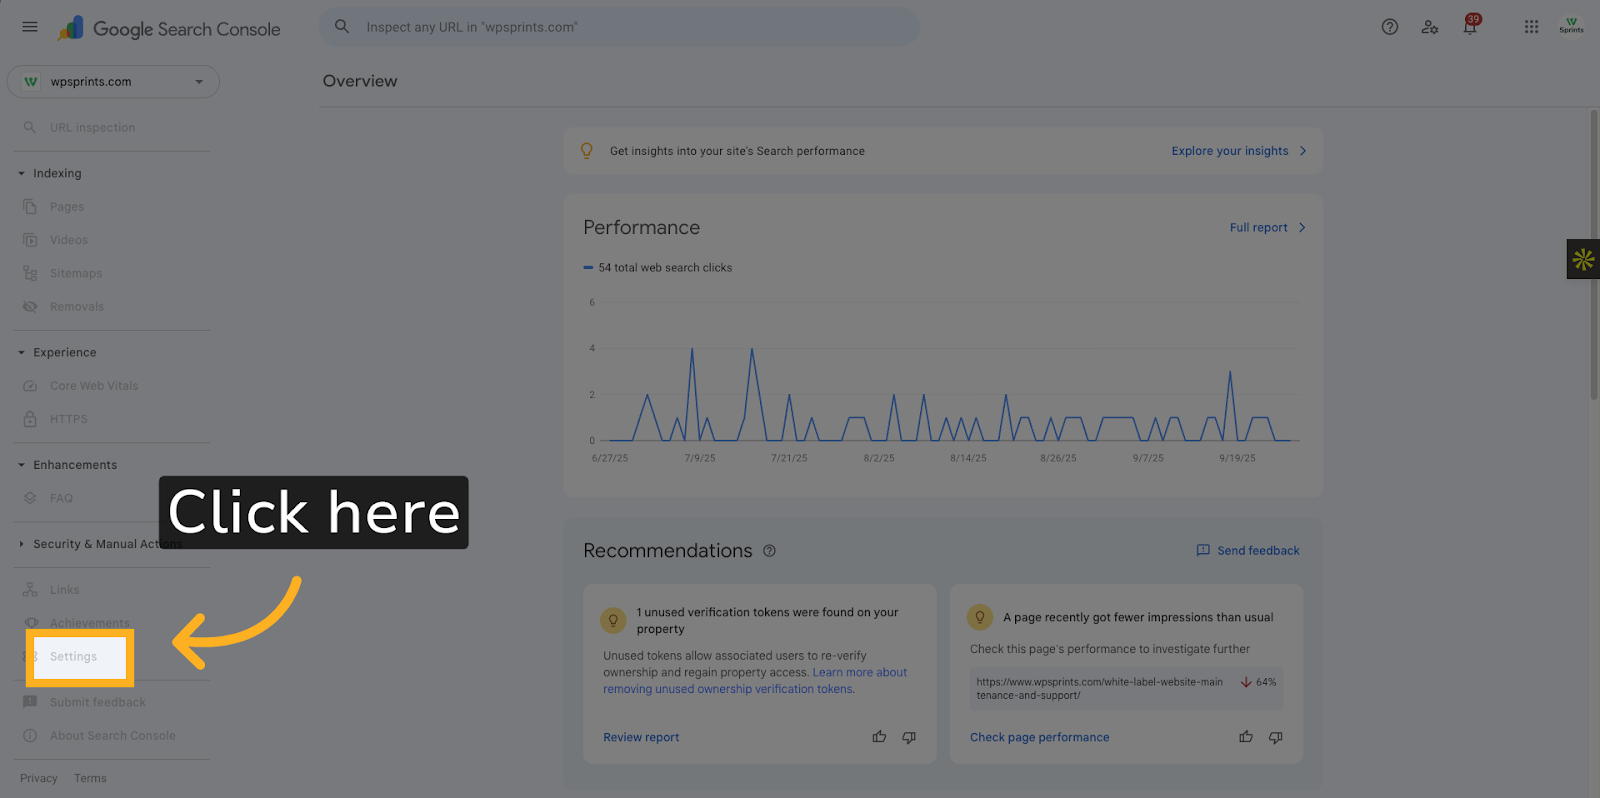Open Settings in the sidebar
Image resolution: width=1600 pixels, height=798 pixels.
pos(74,657)
